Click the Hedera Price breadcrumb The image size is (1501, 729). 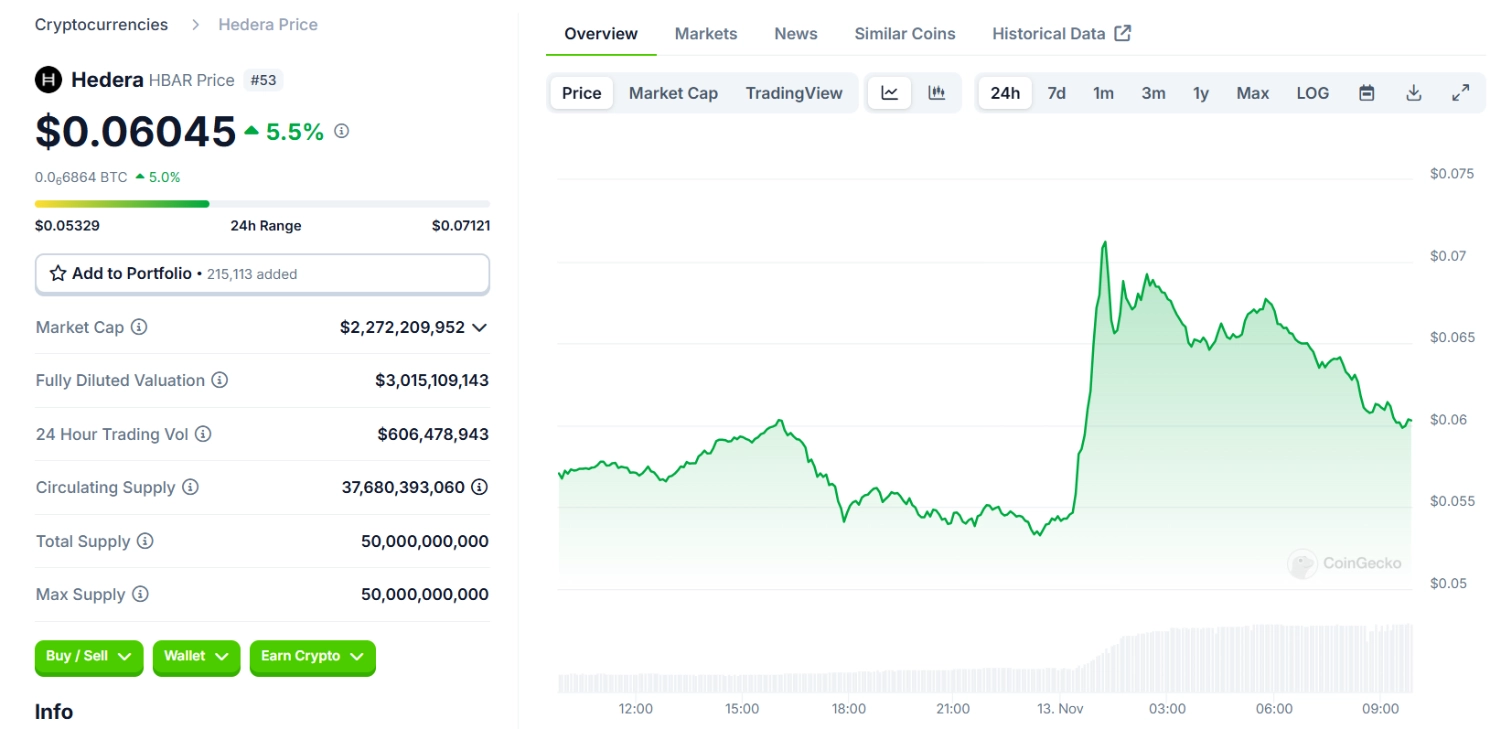coord(268,24)
